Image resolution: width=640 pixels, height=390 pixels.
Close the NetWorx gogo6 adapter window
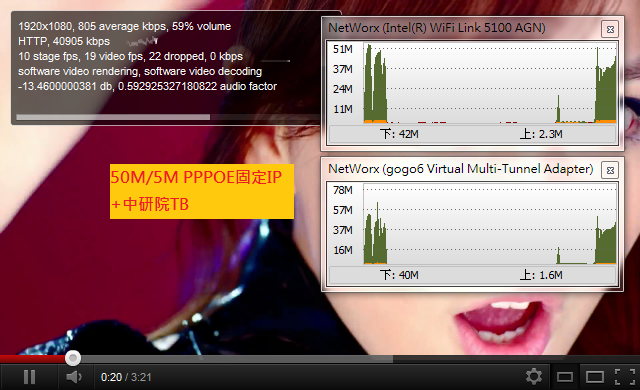tap(610, 170)
